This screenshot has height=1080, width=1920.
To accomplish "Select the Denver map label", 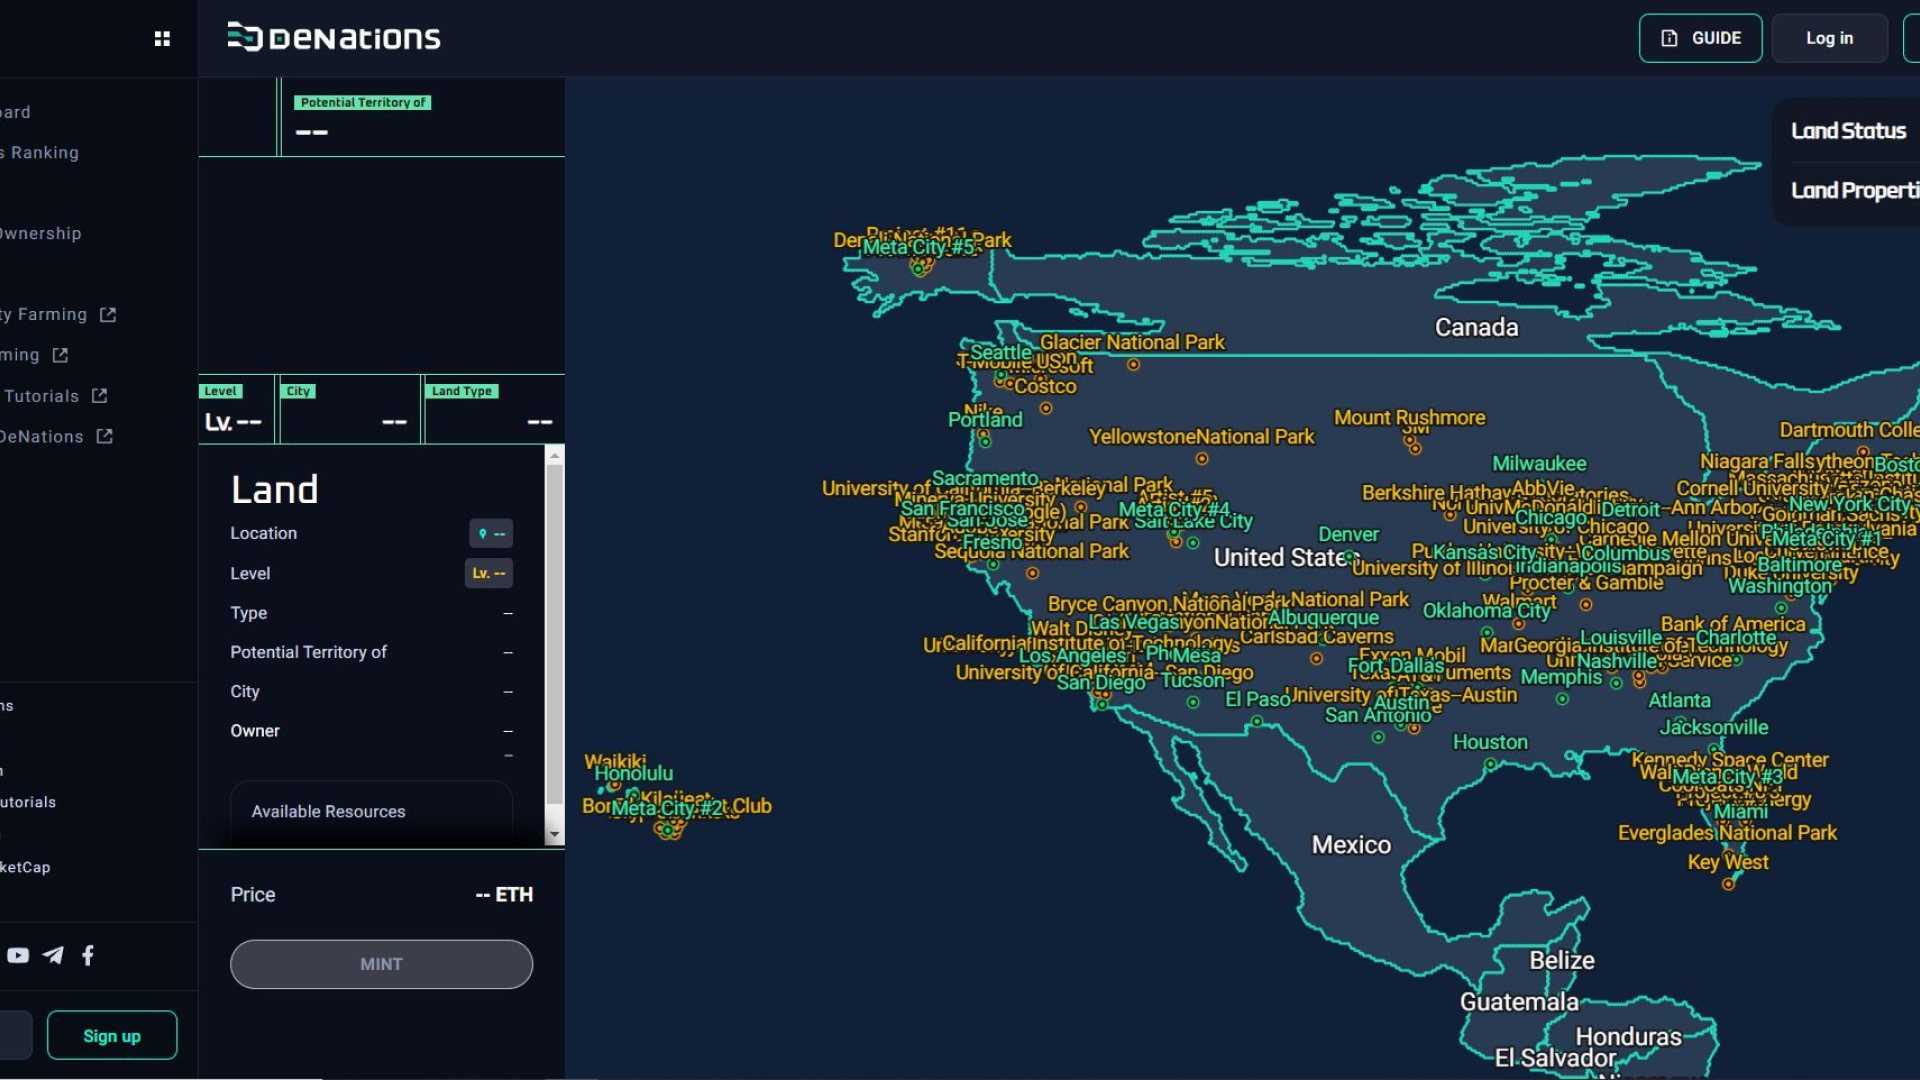I will (x=1348, y=535).
